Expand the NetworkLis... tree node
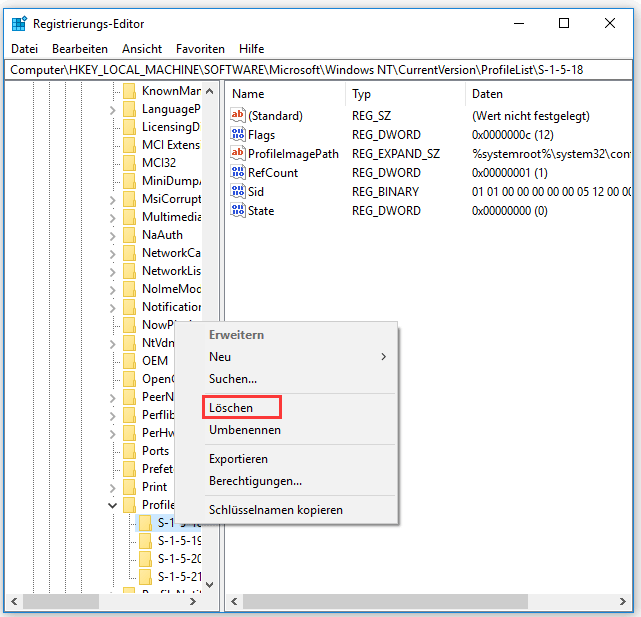641x617 pixels. click(112, 271)
